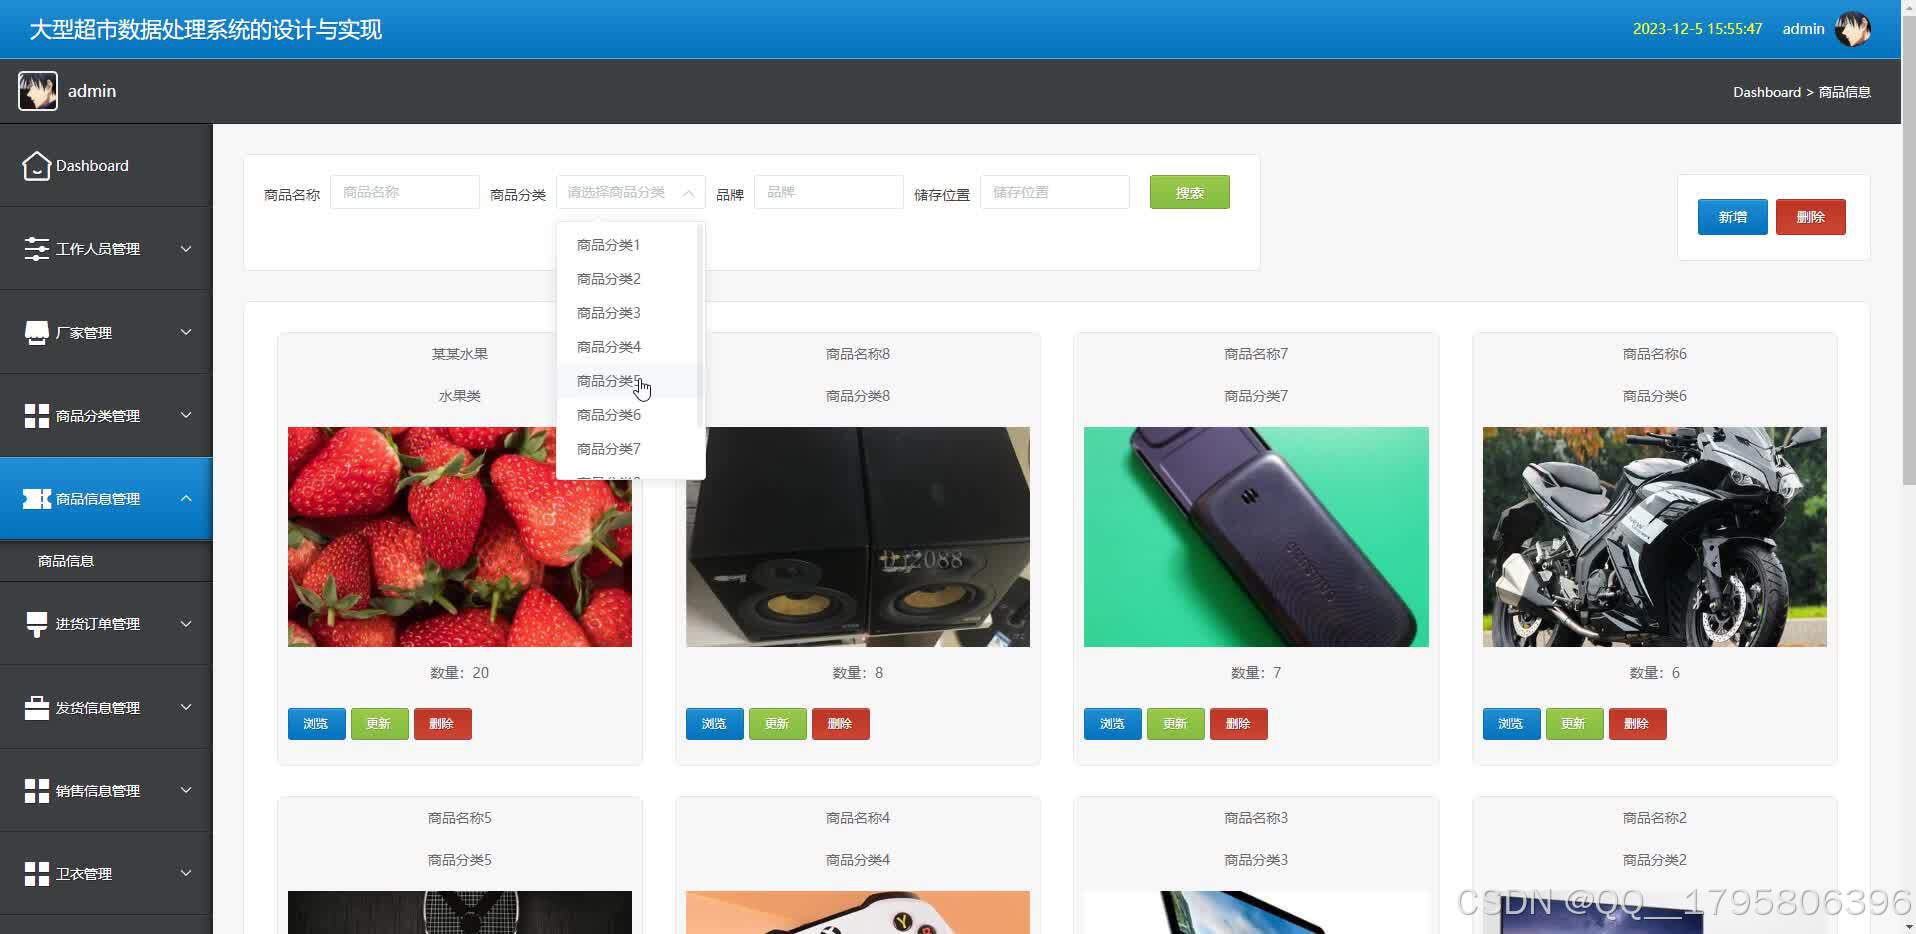Click 删除 on the 商品名称6 card

(x=1637, y=724)
